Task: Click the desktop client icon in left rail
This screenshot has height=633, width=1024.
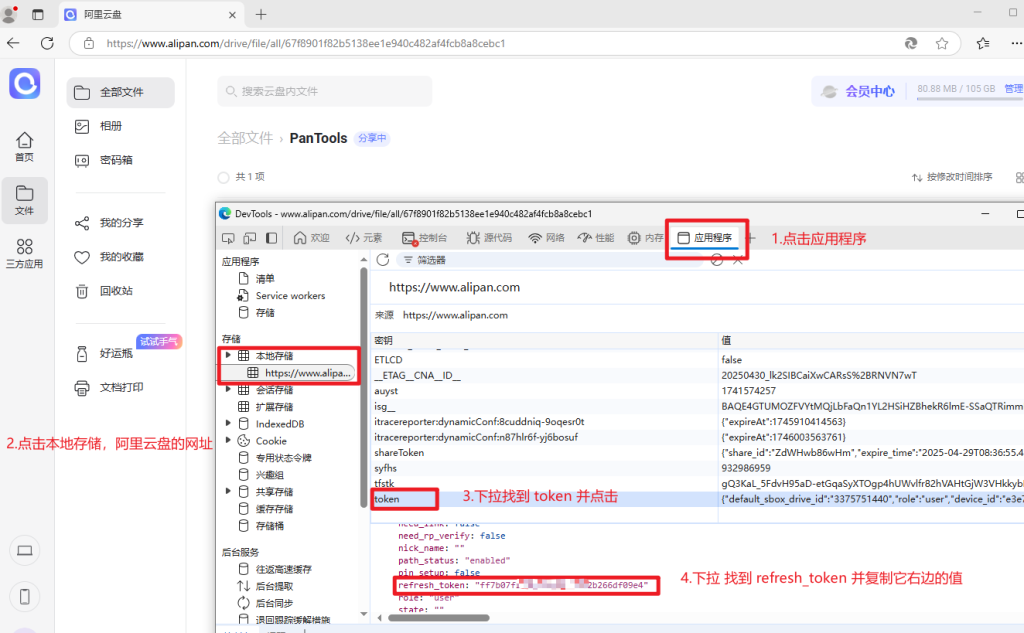Action: click(25, 551)
